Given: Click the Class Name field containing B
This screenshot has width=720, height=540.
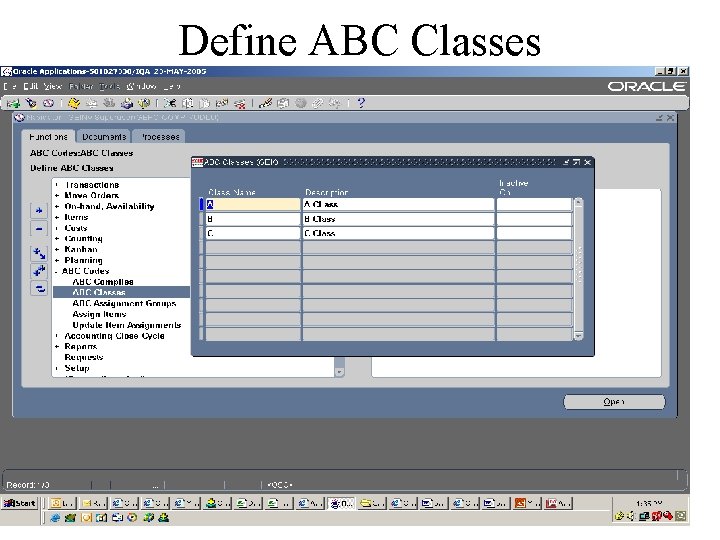Looking at the screenshot, I should [253, 219].
